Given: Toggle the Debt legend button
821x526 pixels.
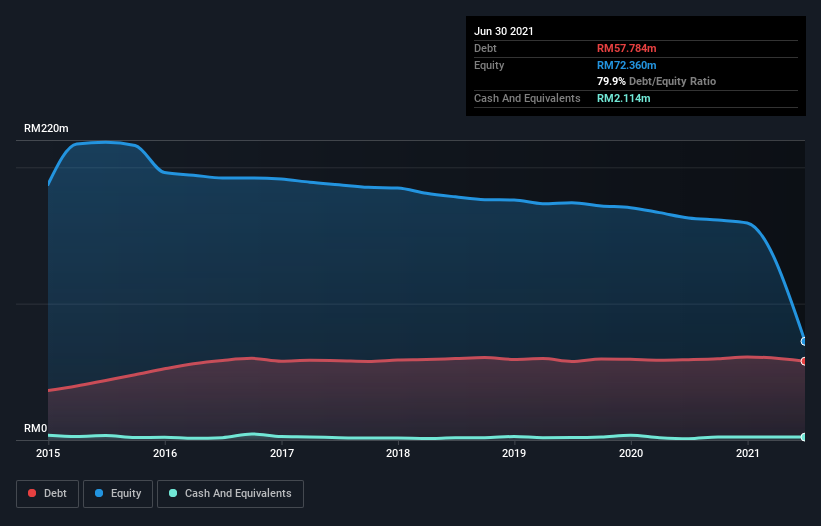Looking at the screenshot, I should click(x=47, y=494).
